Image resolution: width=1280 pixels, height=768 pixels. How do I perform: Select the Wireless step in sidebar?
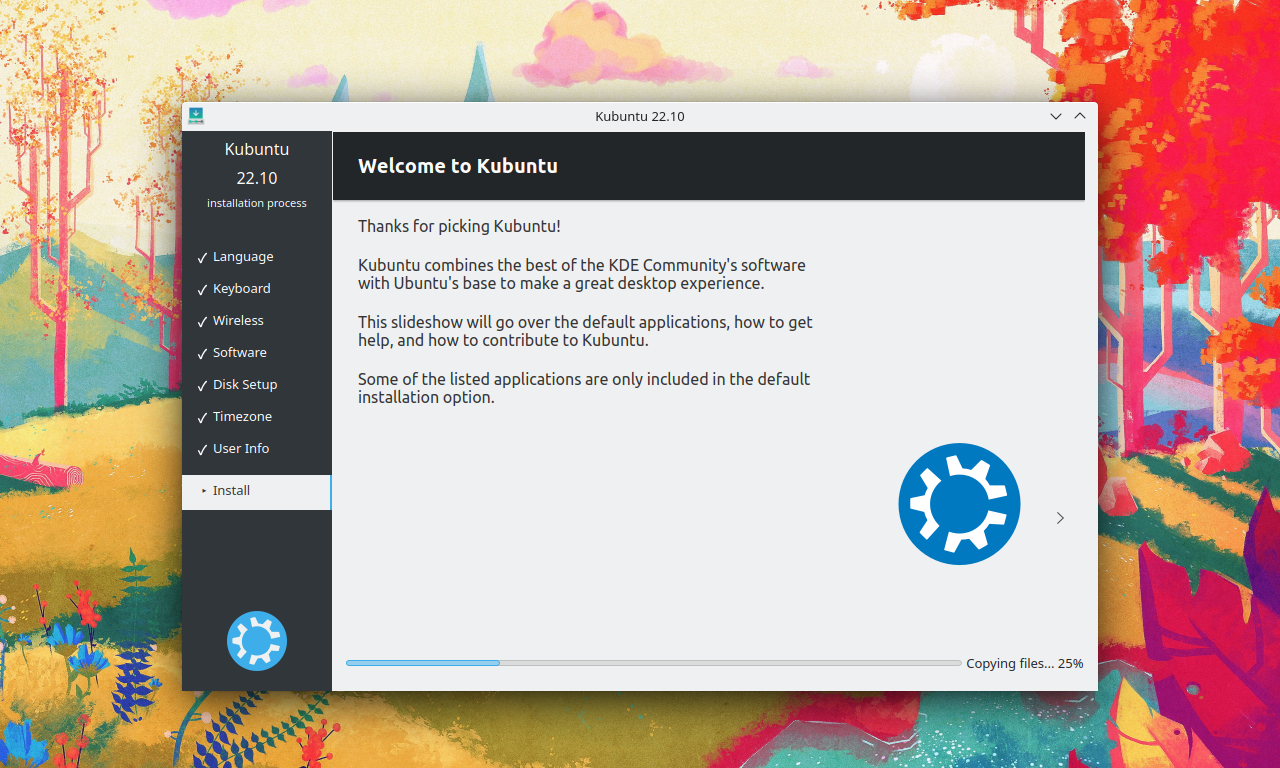pos(238,321)
